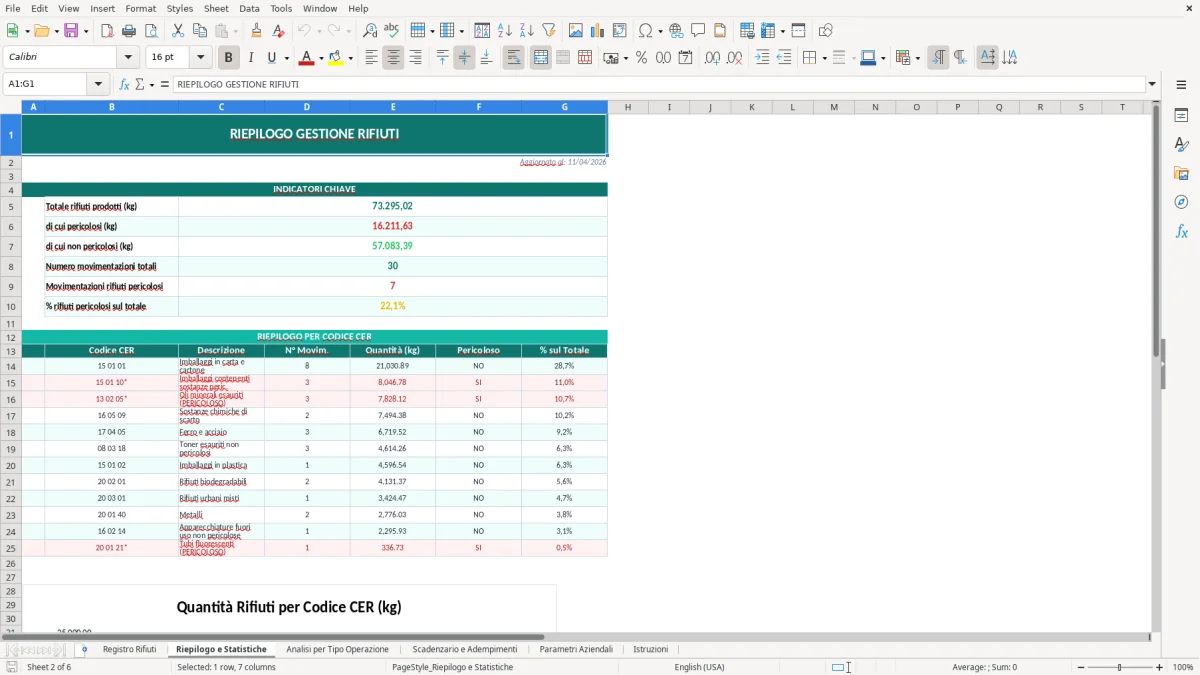Click Increase Indent icon
1200x675 pixels.
(762, 58)
